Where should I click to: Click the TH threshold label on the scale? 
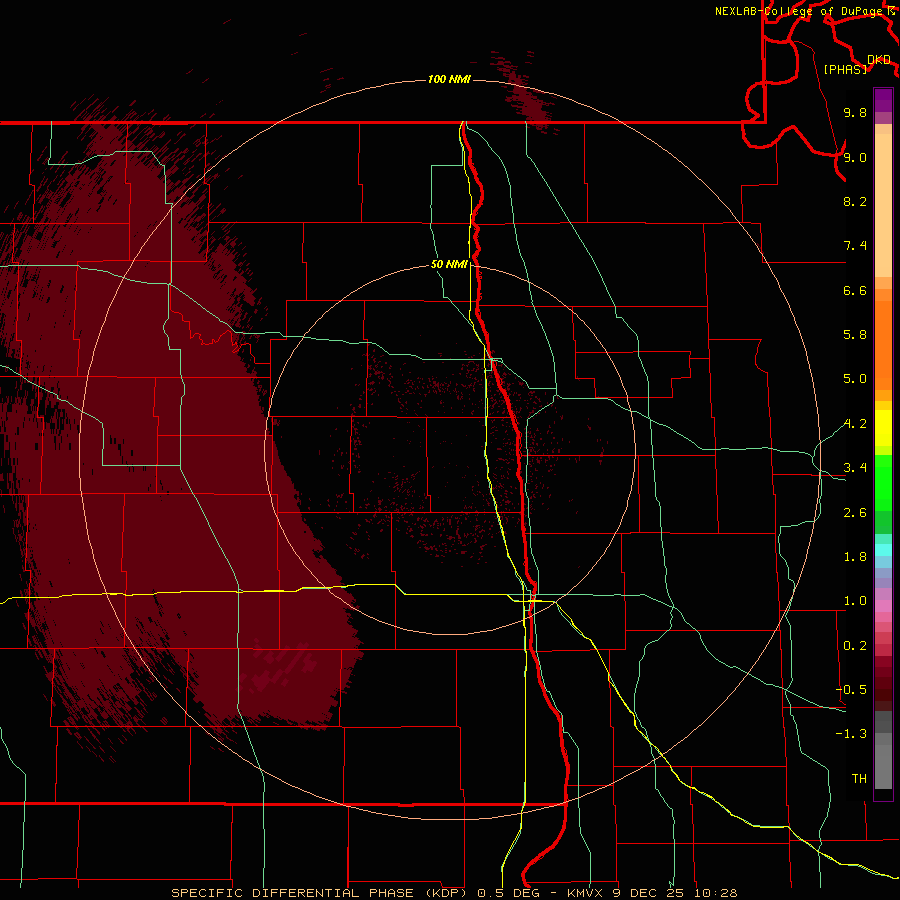pos(859,779)
